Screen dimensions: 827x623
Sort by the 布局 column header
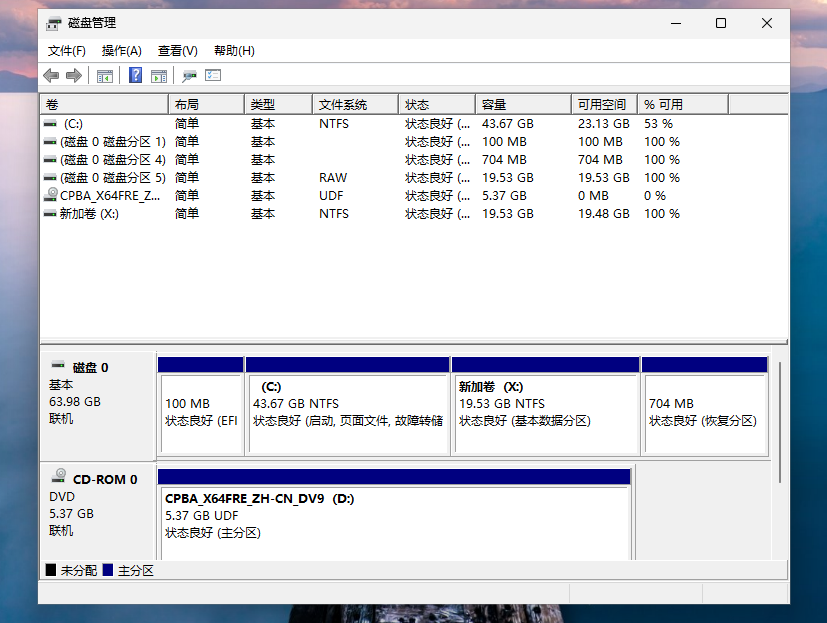206,104
